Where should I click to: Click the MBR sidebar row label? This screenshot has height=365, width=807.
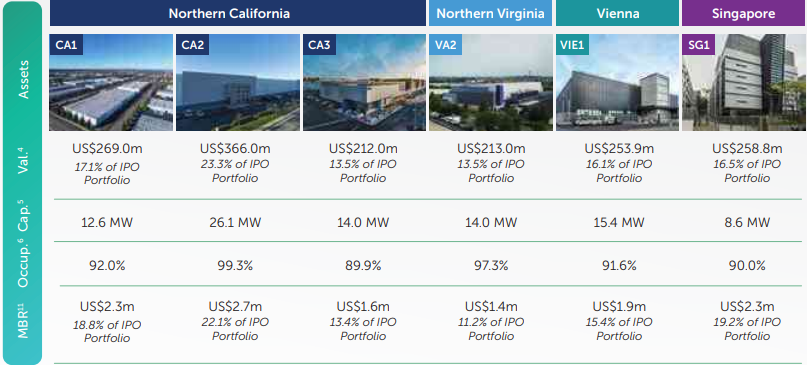(x=24, y=320)
